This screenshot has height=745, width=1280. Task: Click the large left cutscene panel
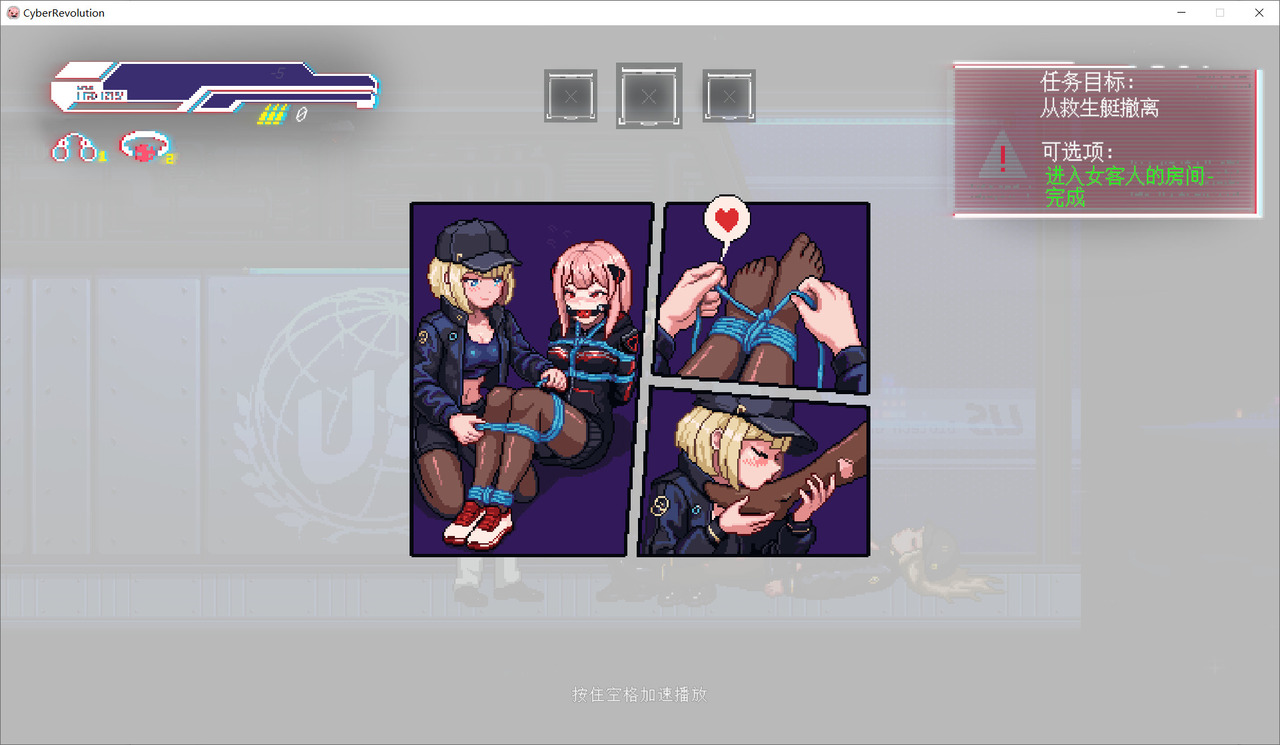[532, 379]
